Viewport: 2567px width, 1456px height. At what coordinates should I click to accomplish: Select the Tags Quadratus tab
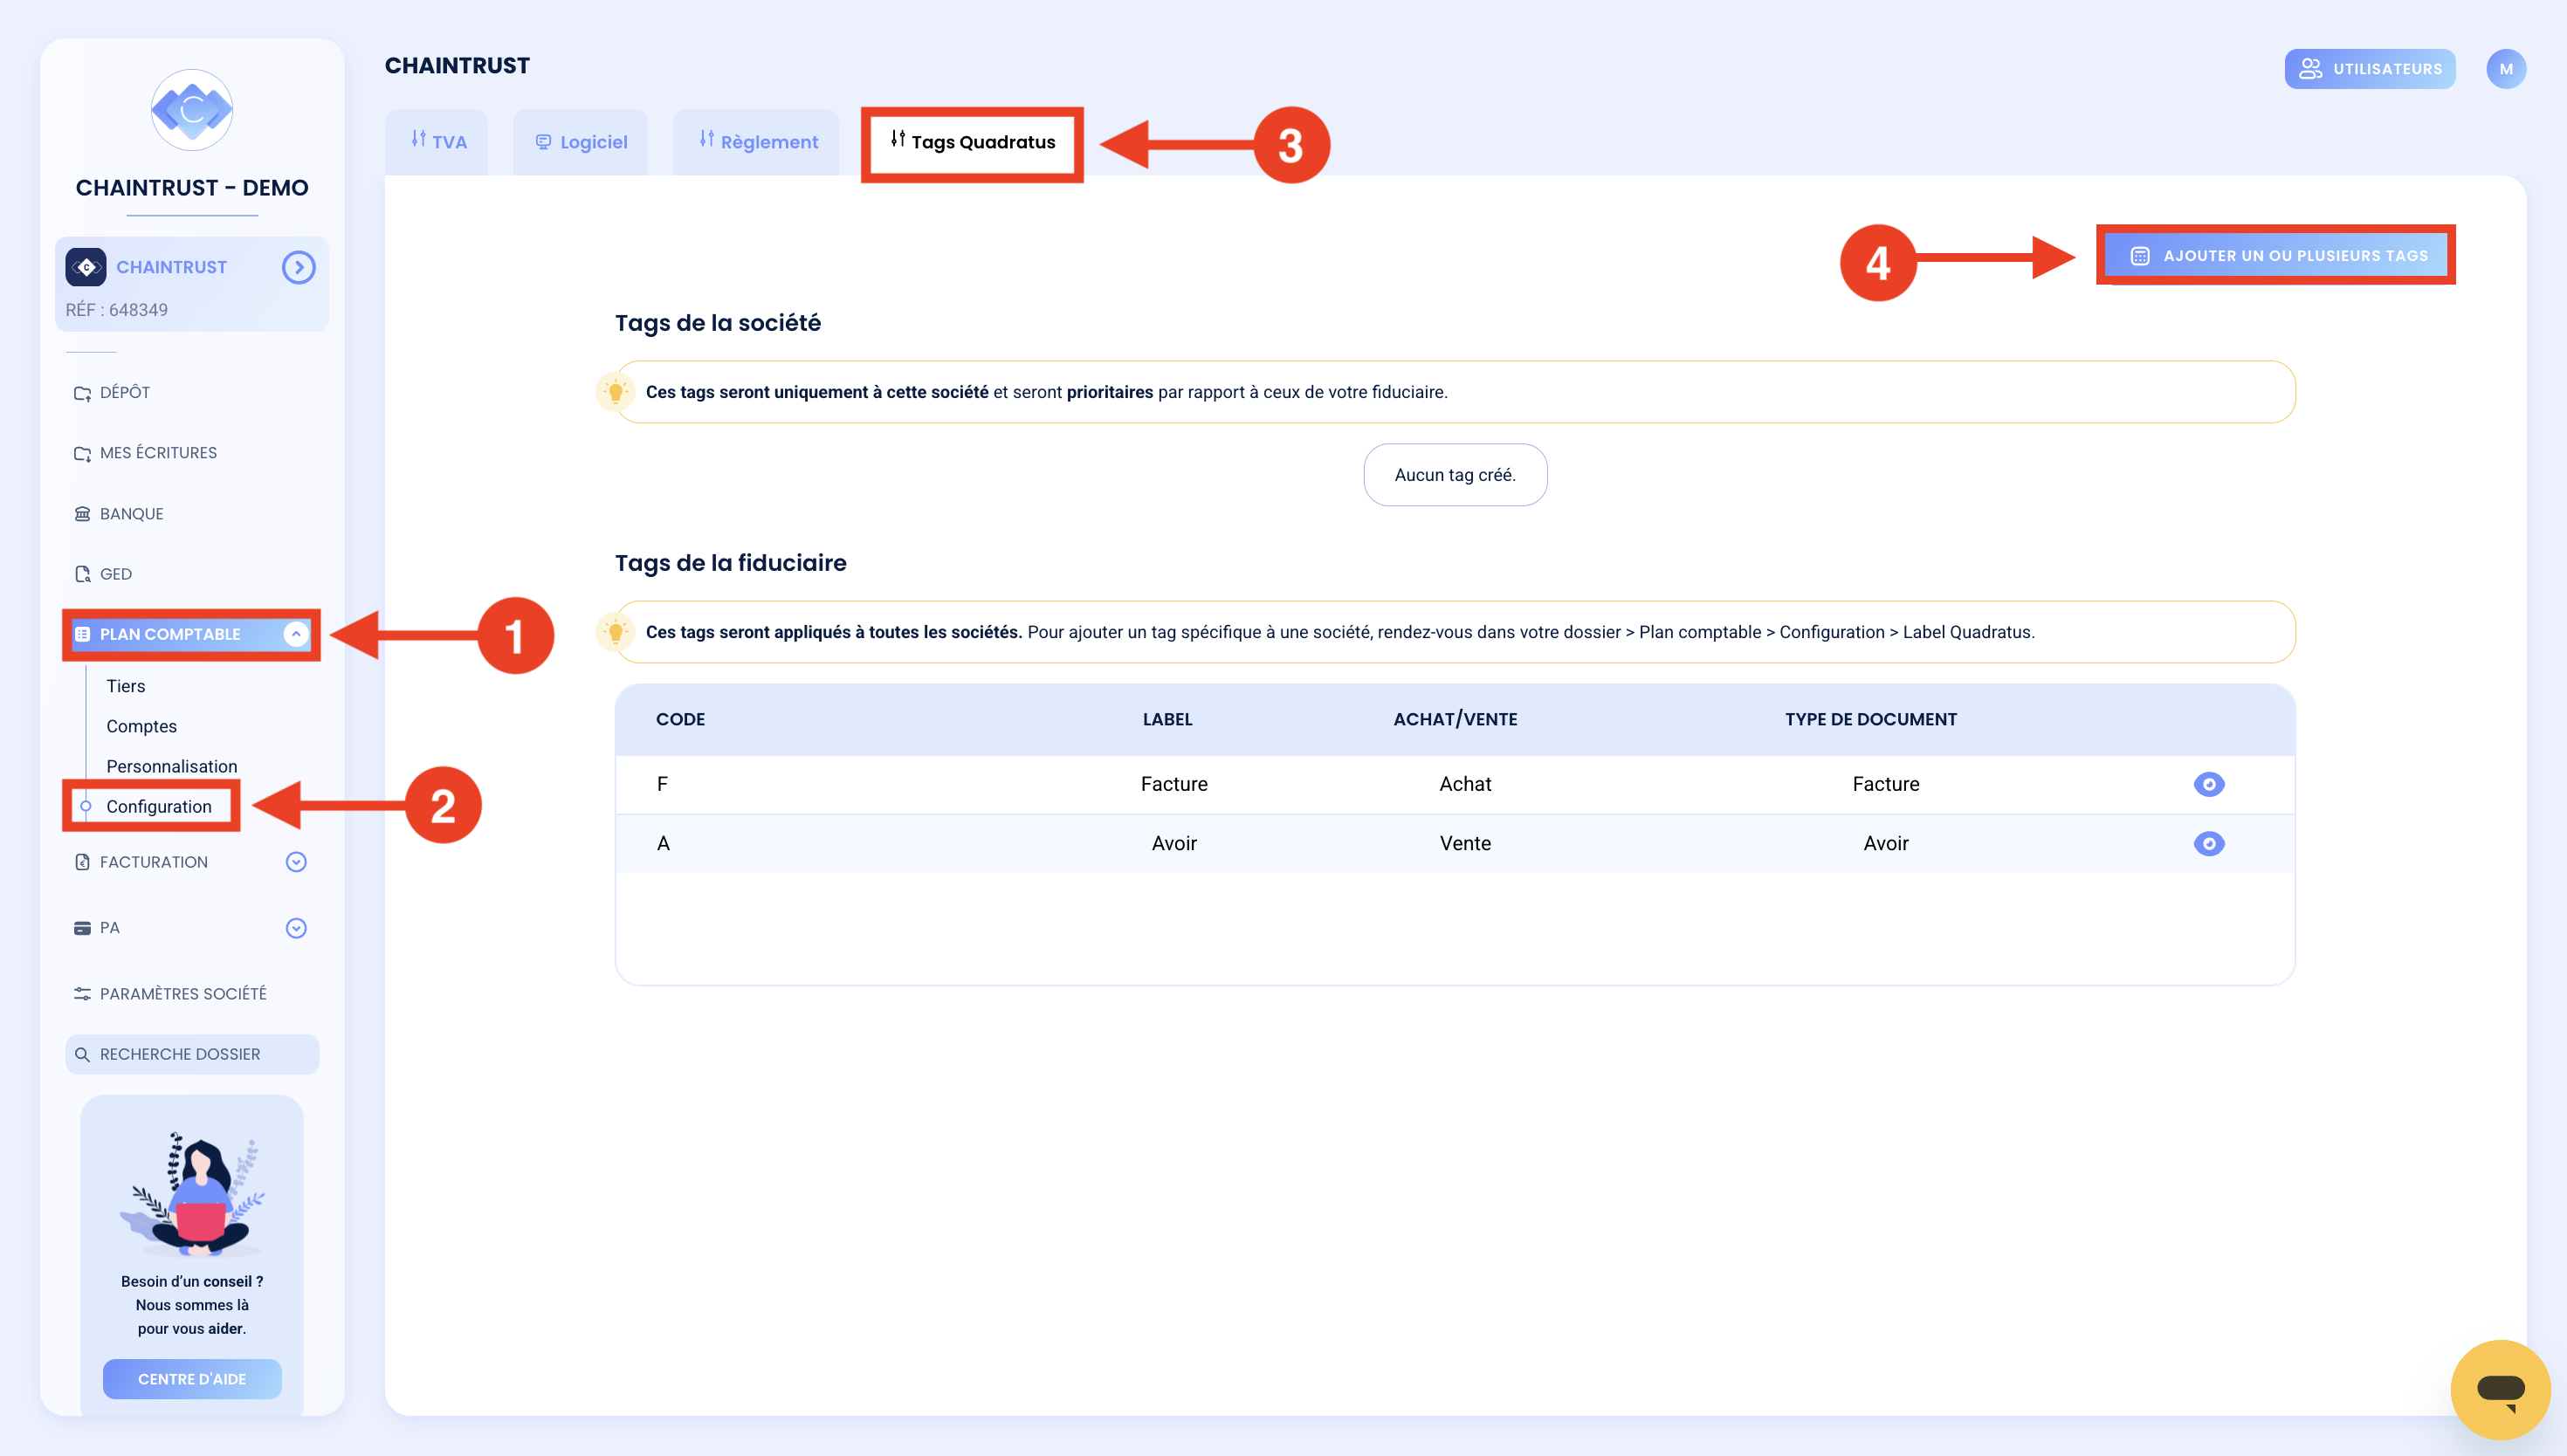tap(972, 142)
